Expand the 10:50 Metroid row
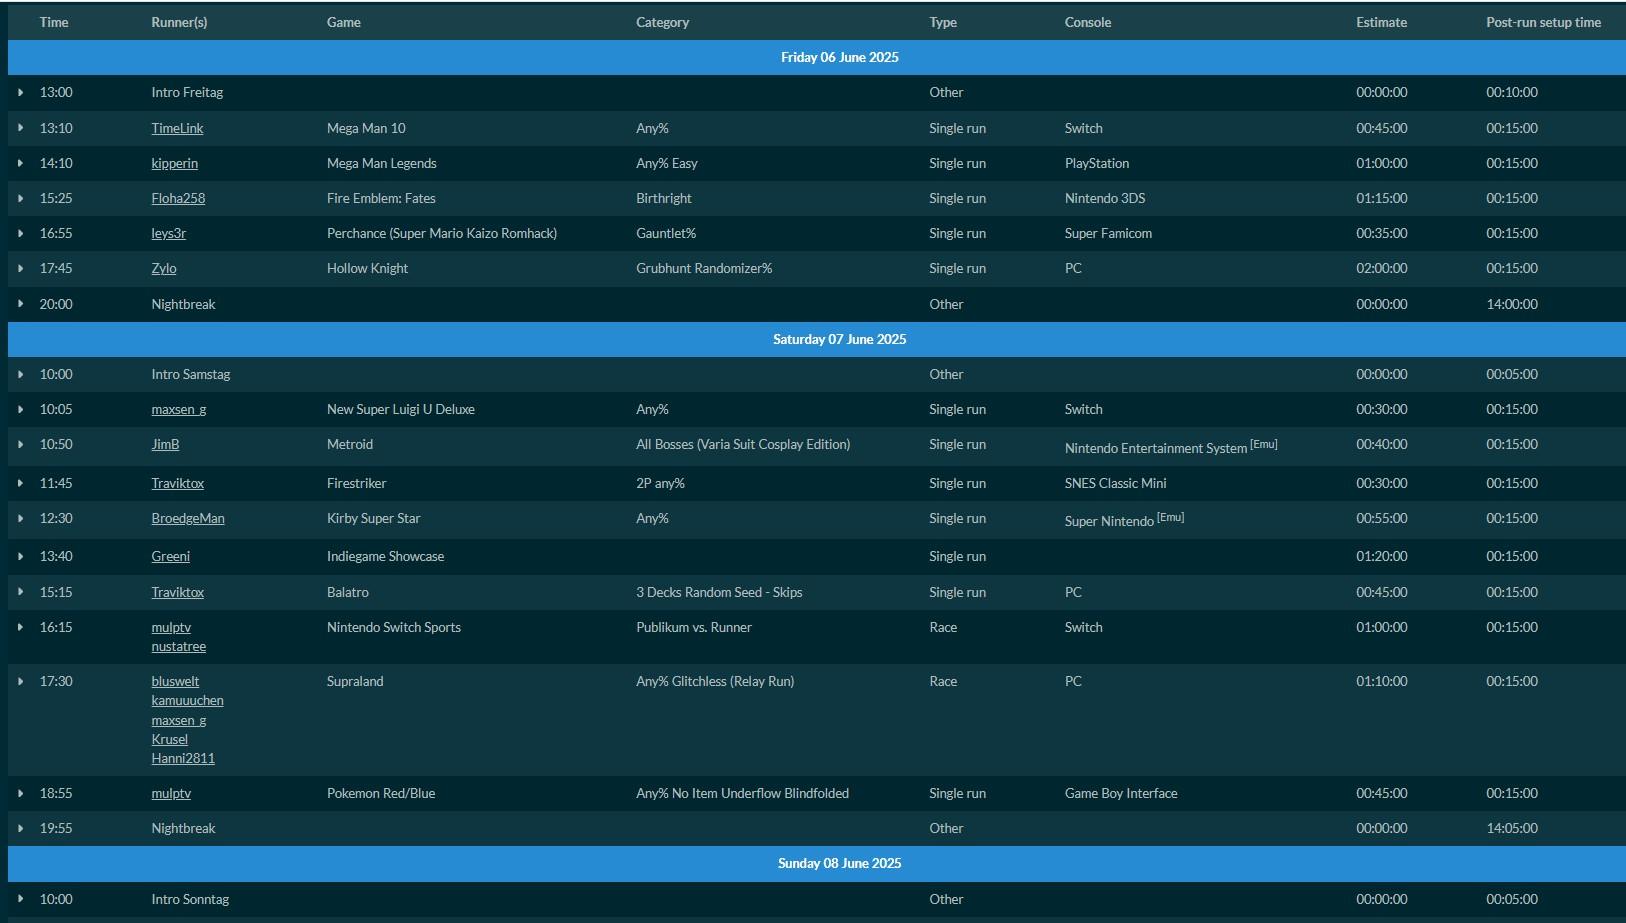This screenshot has width=1626, height=923. [20, 444]
